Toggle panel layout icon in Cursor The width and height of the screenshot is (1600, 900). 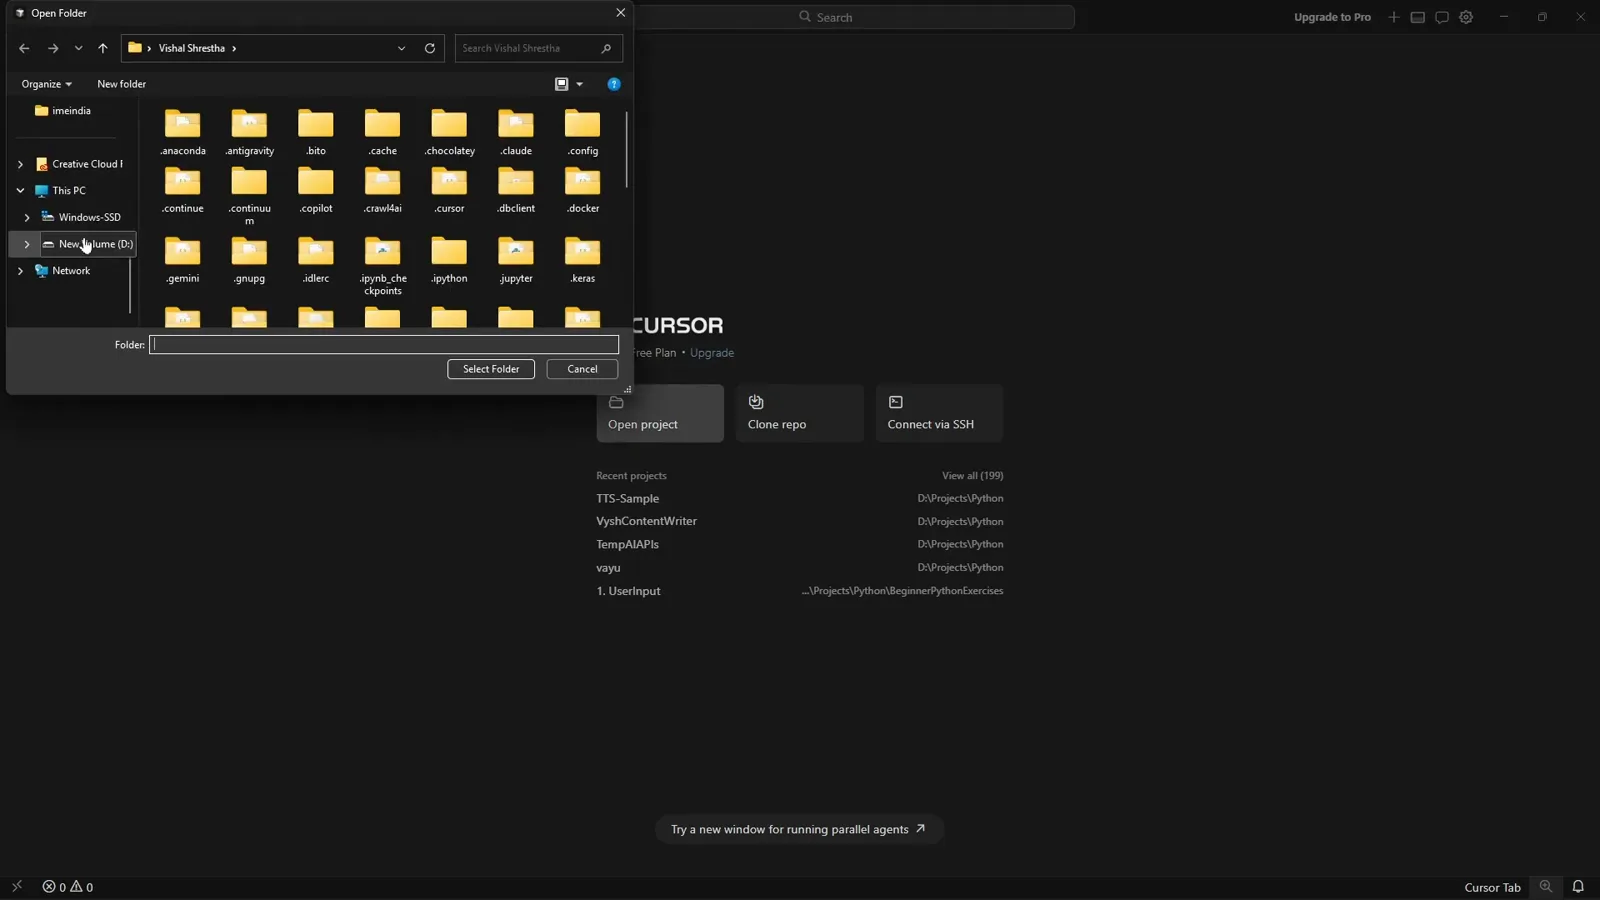click(x=1417, y=17)
